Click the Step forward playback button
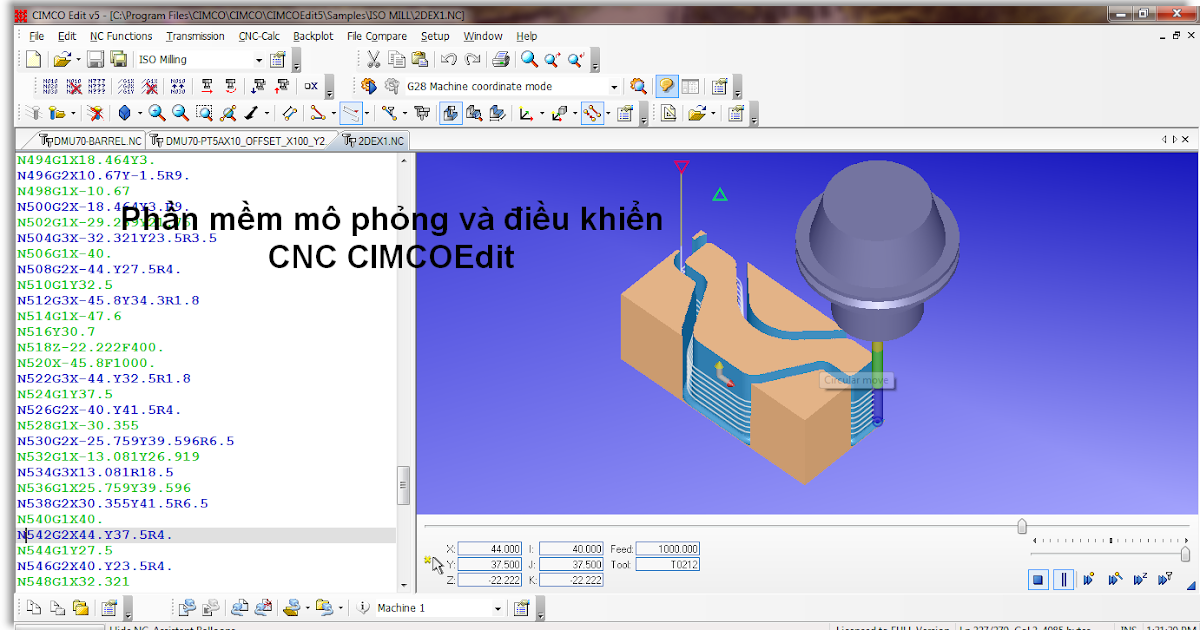 pos(1088,578)
